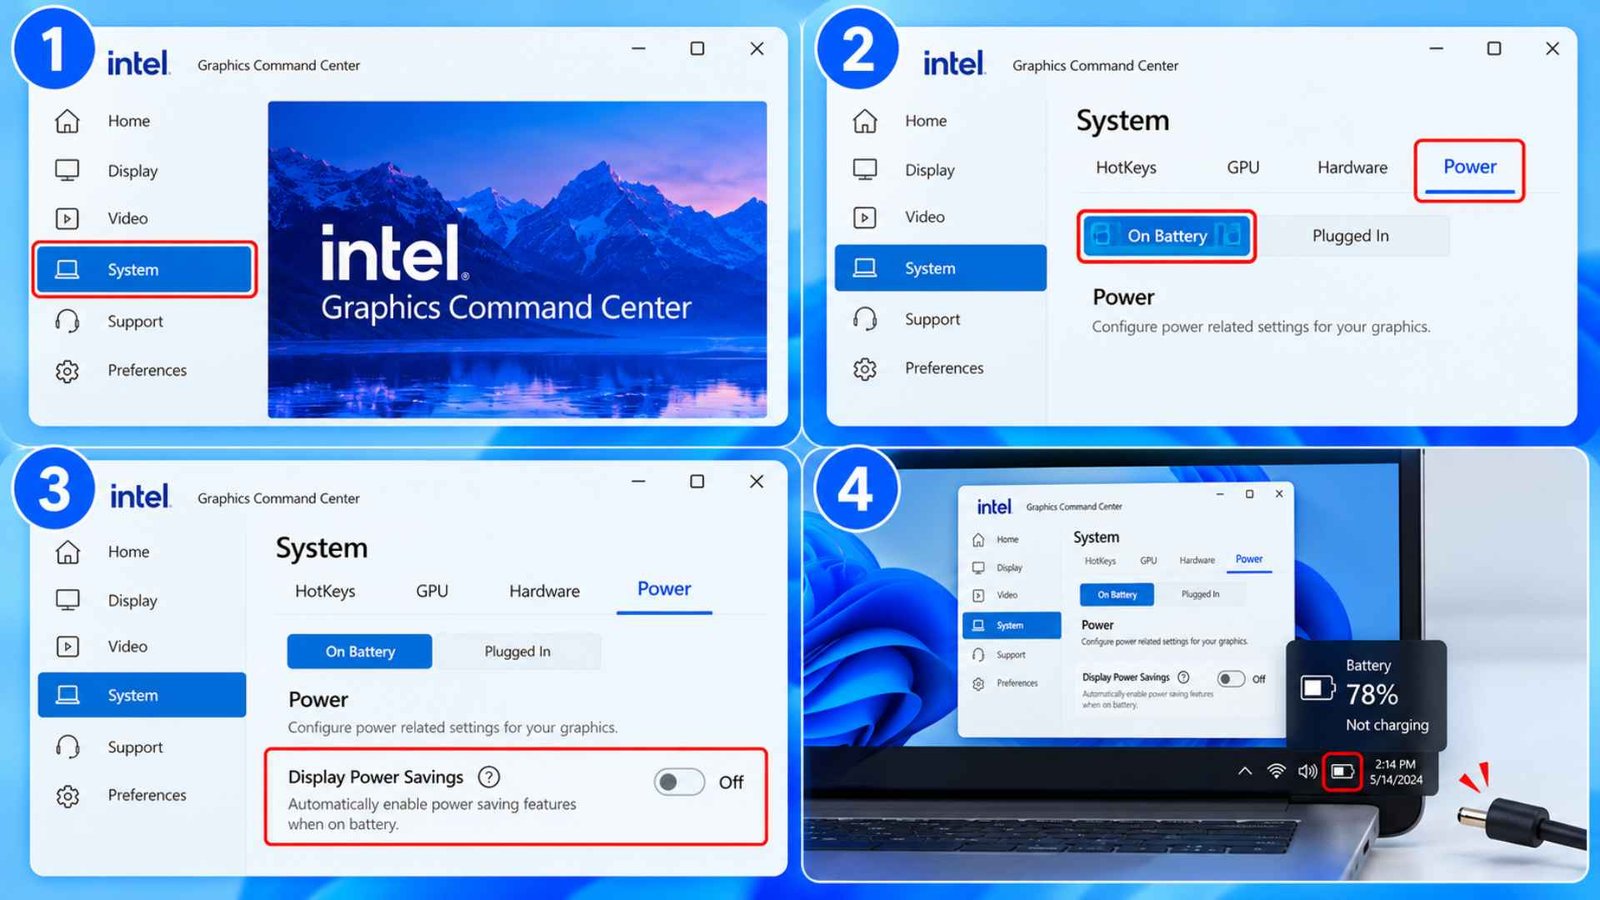1600x900 pixels.
Task: Click the Display monitor icon in panel 1
Action: 67,171
